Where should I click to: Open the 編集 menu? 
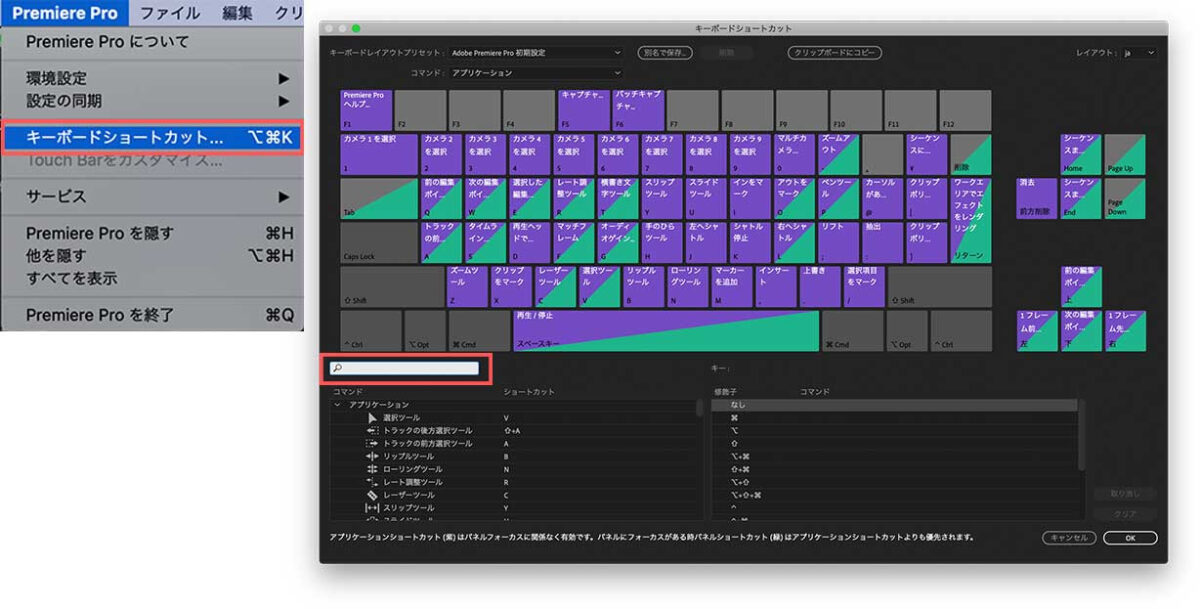coord(237,13)
